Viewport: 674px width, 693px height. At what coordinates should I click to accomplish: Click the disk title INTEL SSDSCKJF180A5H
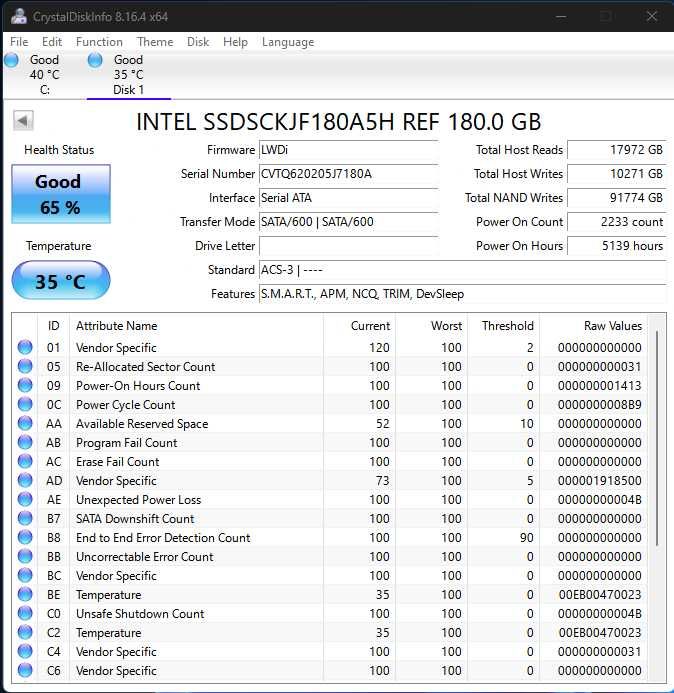click(339, 121)
